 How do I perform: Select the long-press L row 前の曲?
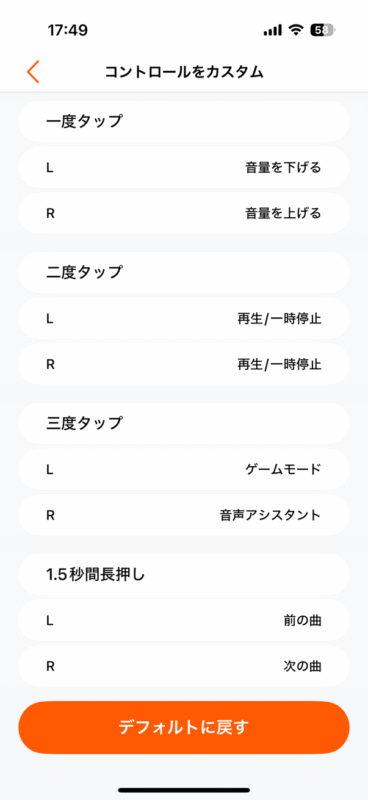[x=184, y=620]
